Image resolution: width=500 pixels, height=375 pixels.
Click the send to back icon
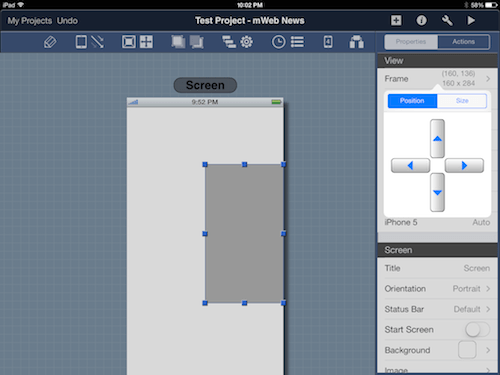[197, 42]
